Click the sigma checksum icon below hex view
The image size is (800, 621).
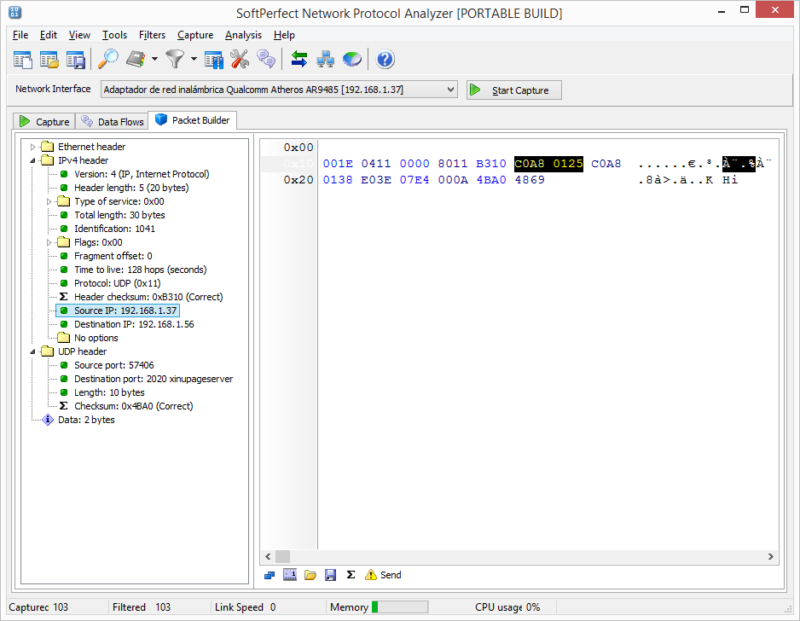pos(350,574)
